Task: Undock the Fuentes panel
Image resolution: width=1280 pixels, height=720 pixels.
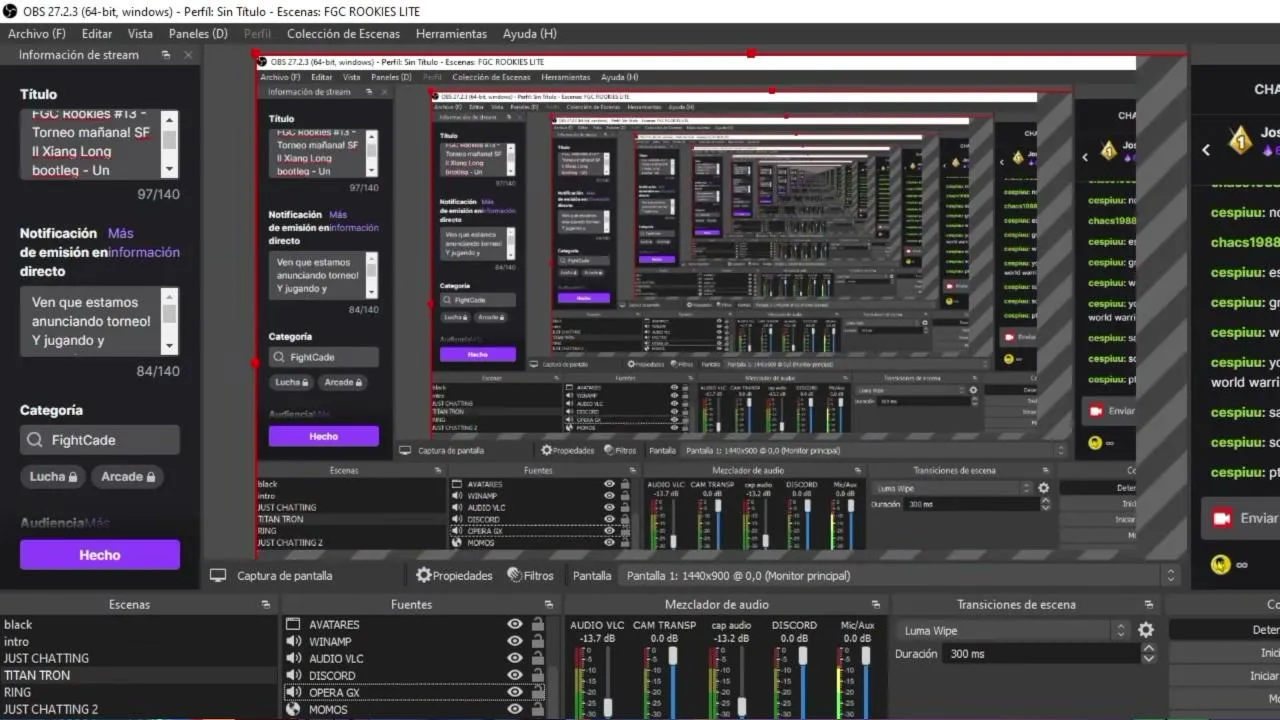Action: (548, 604)
